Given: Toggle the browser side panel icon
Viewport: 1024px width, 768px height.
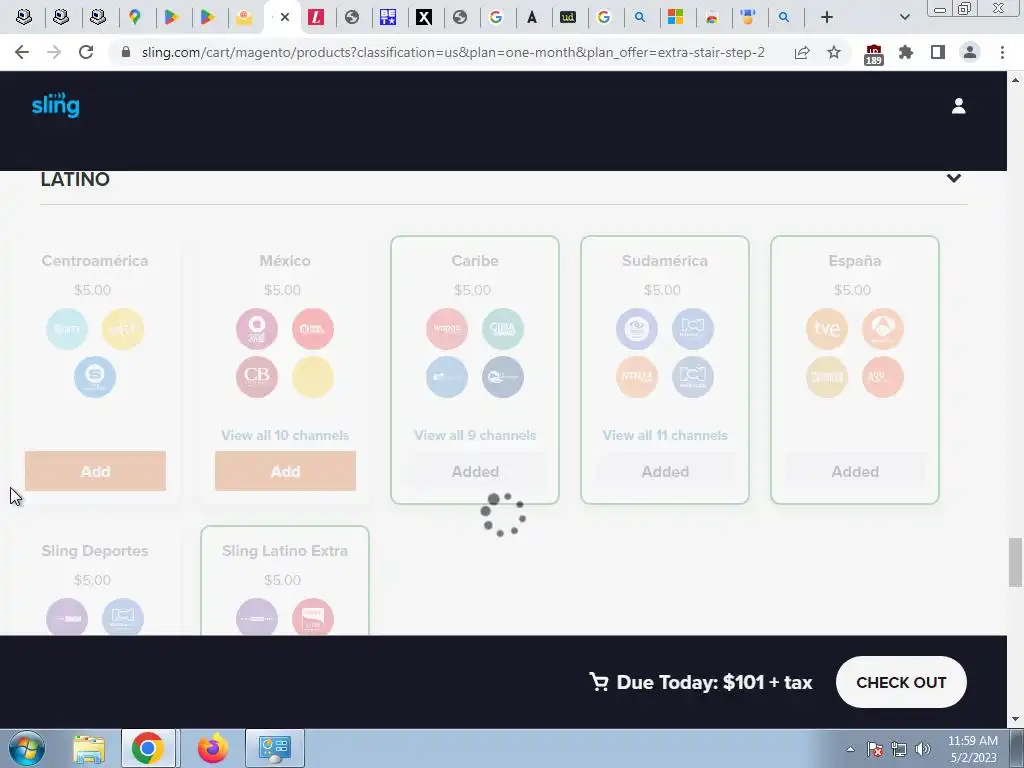Looking at the screenshot, I should 938,52.
